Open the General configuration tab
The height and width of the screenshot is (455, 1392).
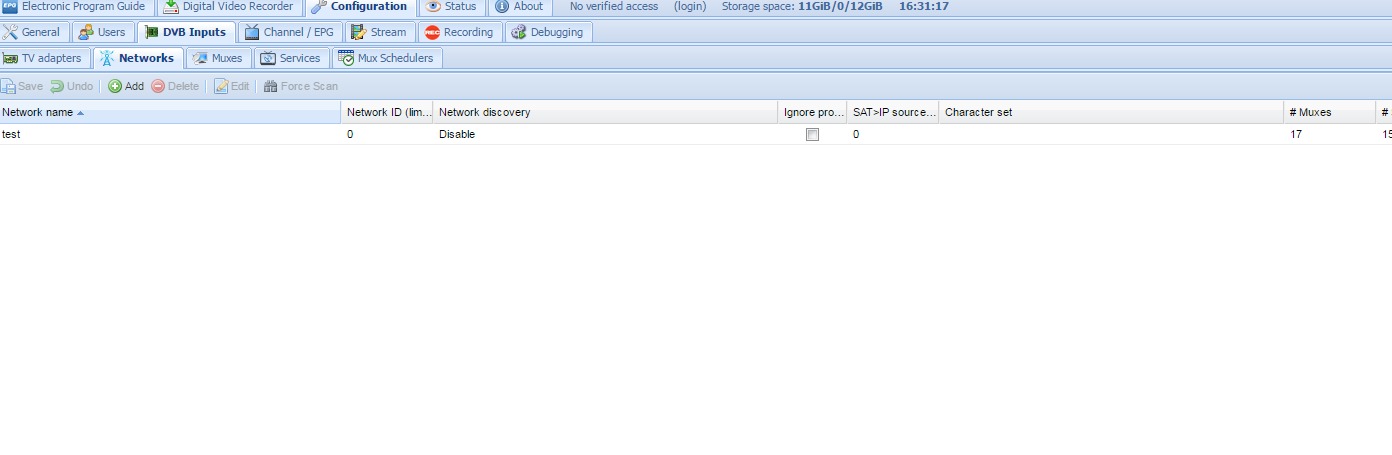tap(34, 32)
